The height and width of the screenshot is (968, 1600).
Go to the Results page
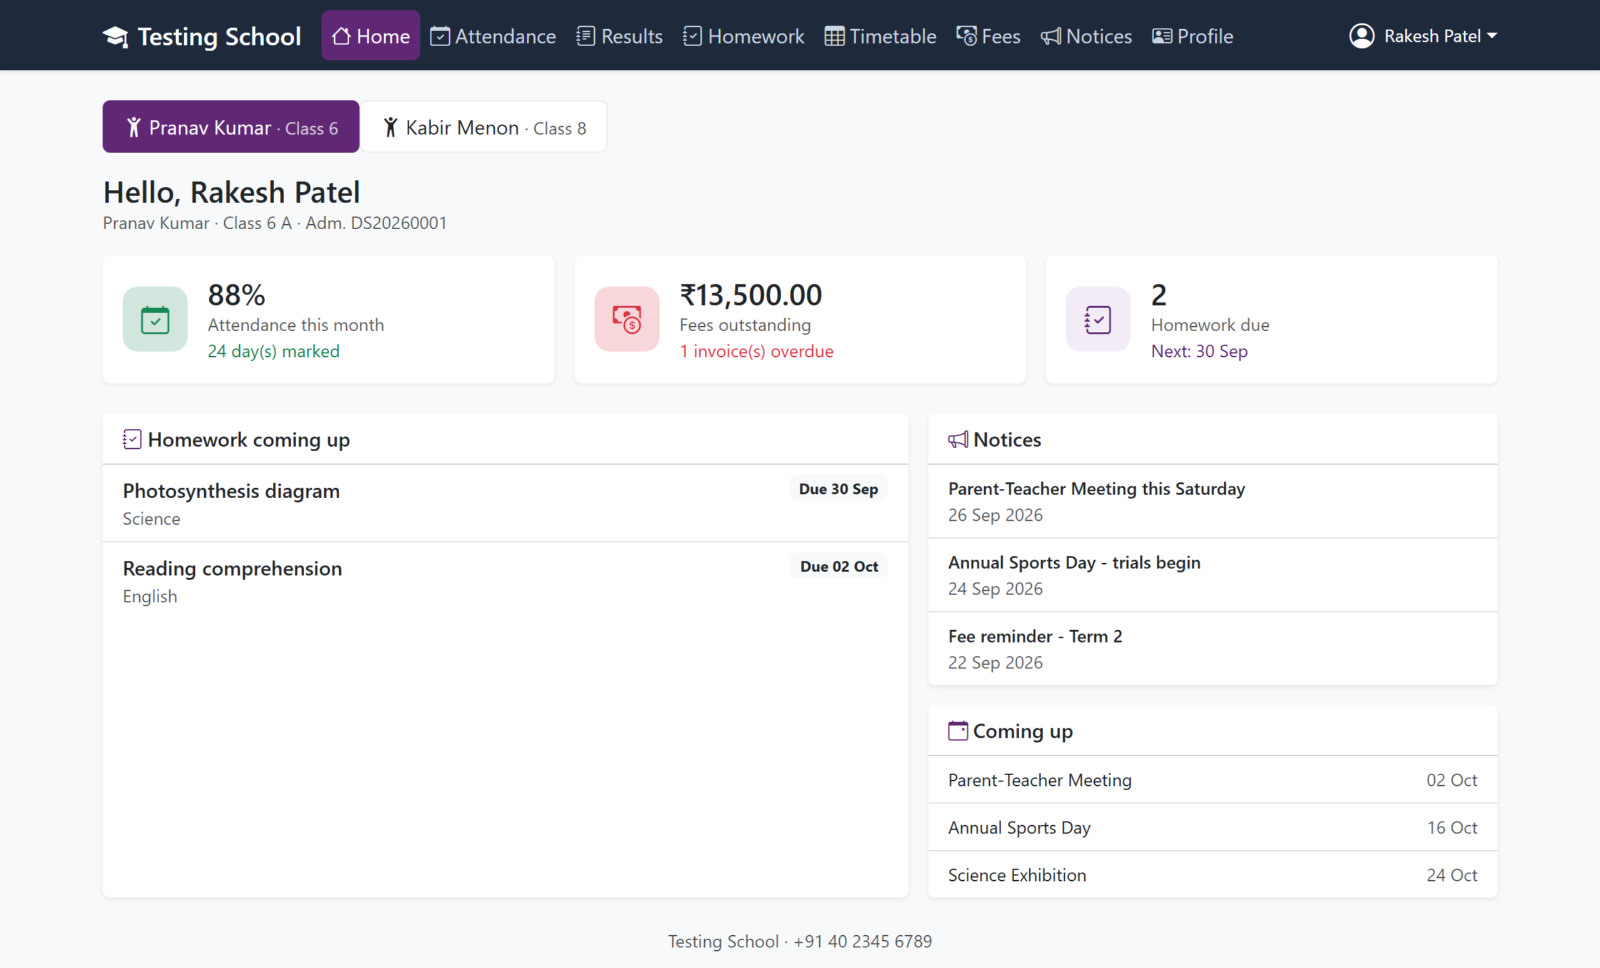620,36
